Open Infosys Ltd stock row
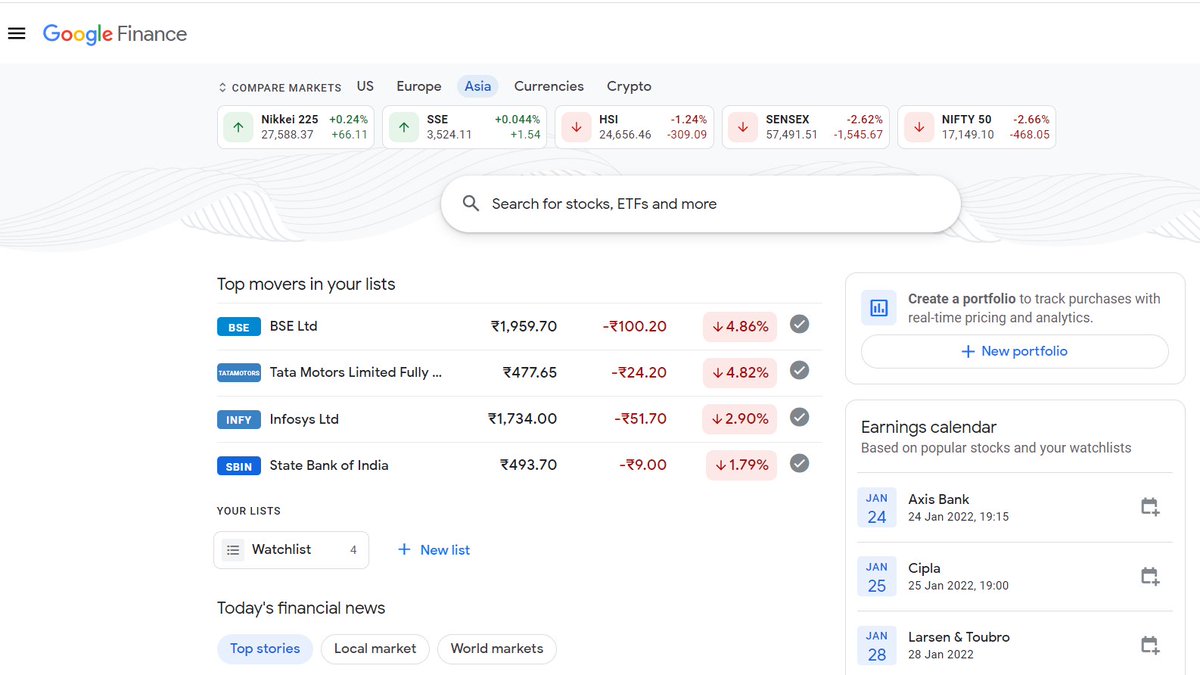The height and width of the screenshot is (675, 1200). coord(519,420)
